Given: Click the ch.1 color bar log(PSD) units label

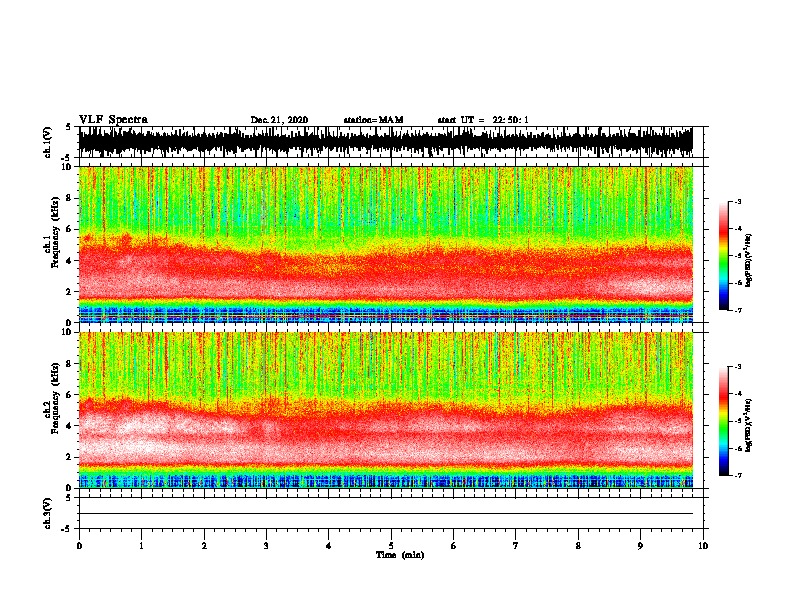Looking at the screenshot, I should click(x=749, y=260).
